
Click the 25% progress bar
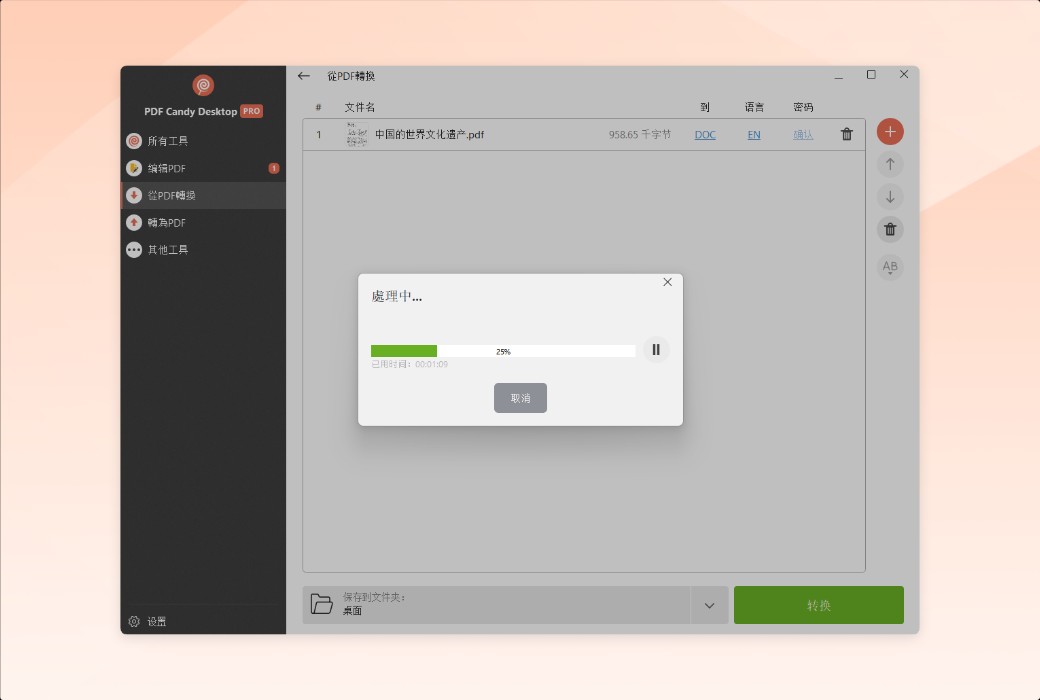[x=503, y=350]
